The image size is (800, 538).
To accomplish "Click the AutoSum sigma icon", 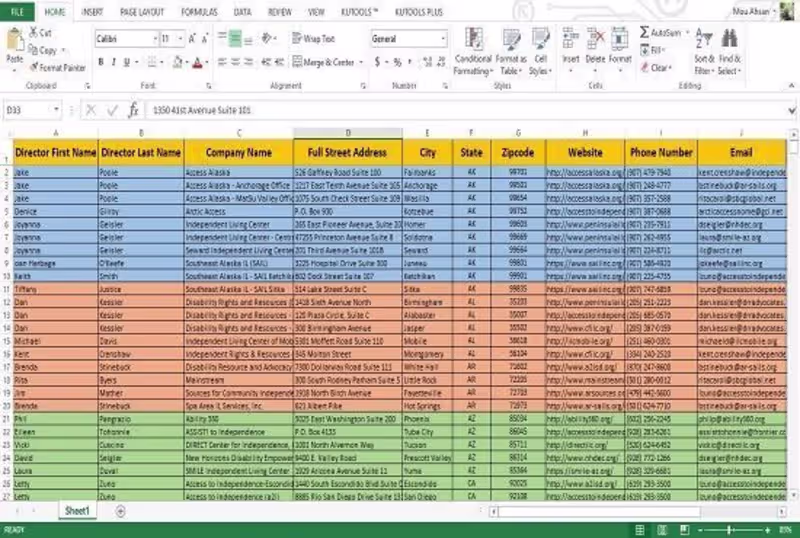I will click(x=644, y=32).
